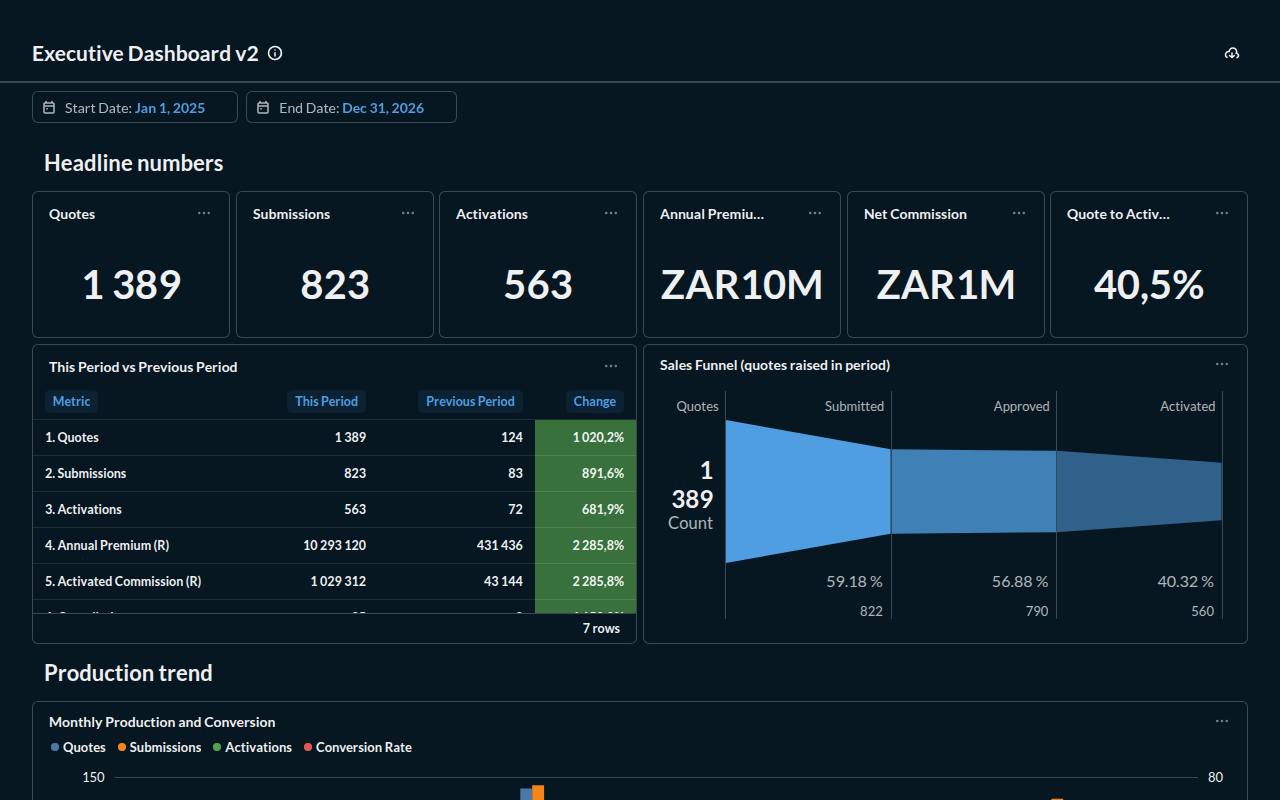Open the Annual Premium card options menu

click(815, 213)
